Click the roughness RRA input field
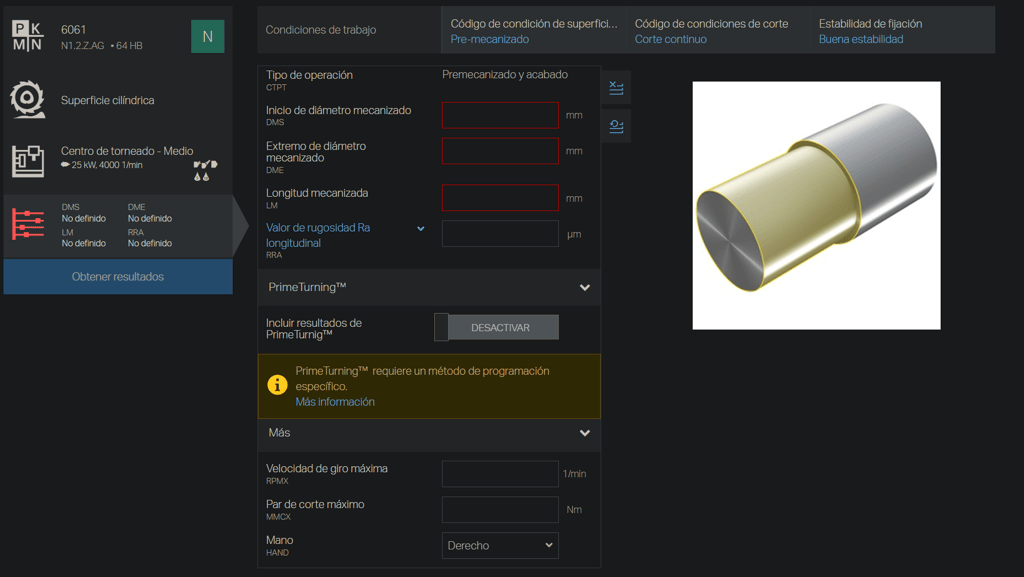 500,234
